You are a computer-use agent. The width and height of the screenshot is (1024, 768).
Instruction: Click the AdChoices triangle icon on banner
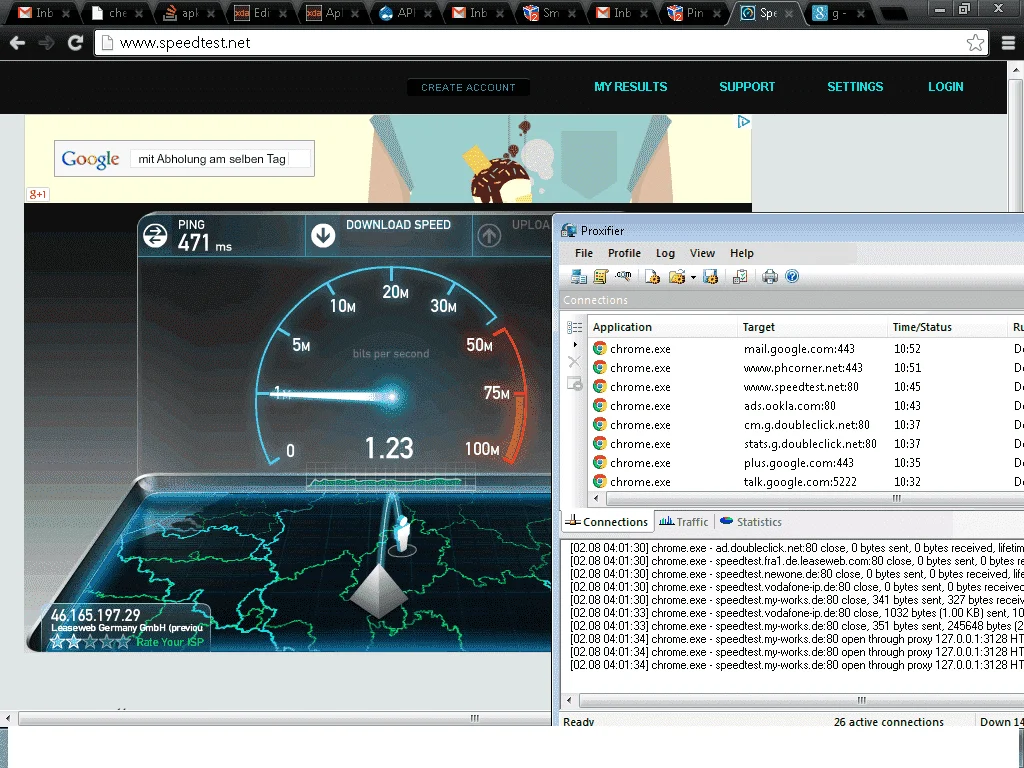(743, 121)
